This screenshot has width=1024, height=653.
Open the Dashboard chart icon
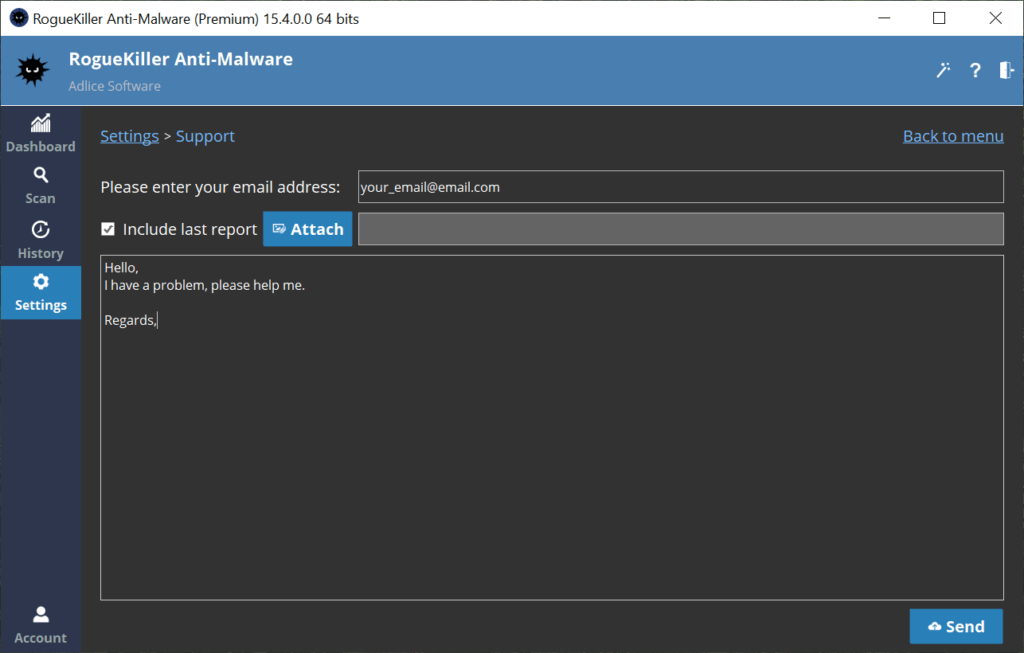point(40,124)
